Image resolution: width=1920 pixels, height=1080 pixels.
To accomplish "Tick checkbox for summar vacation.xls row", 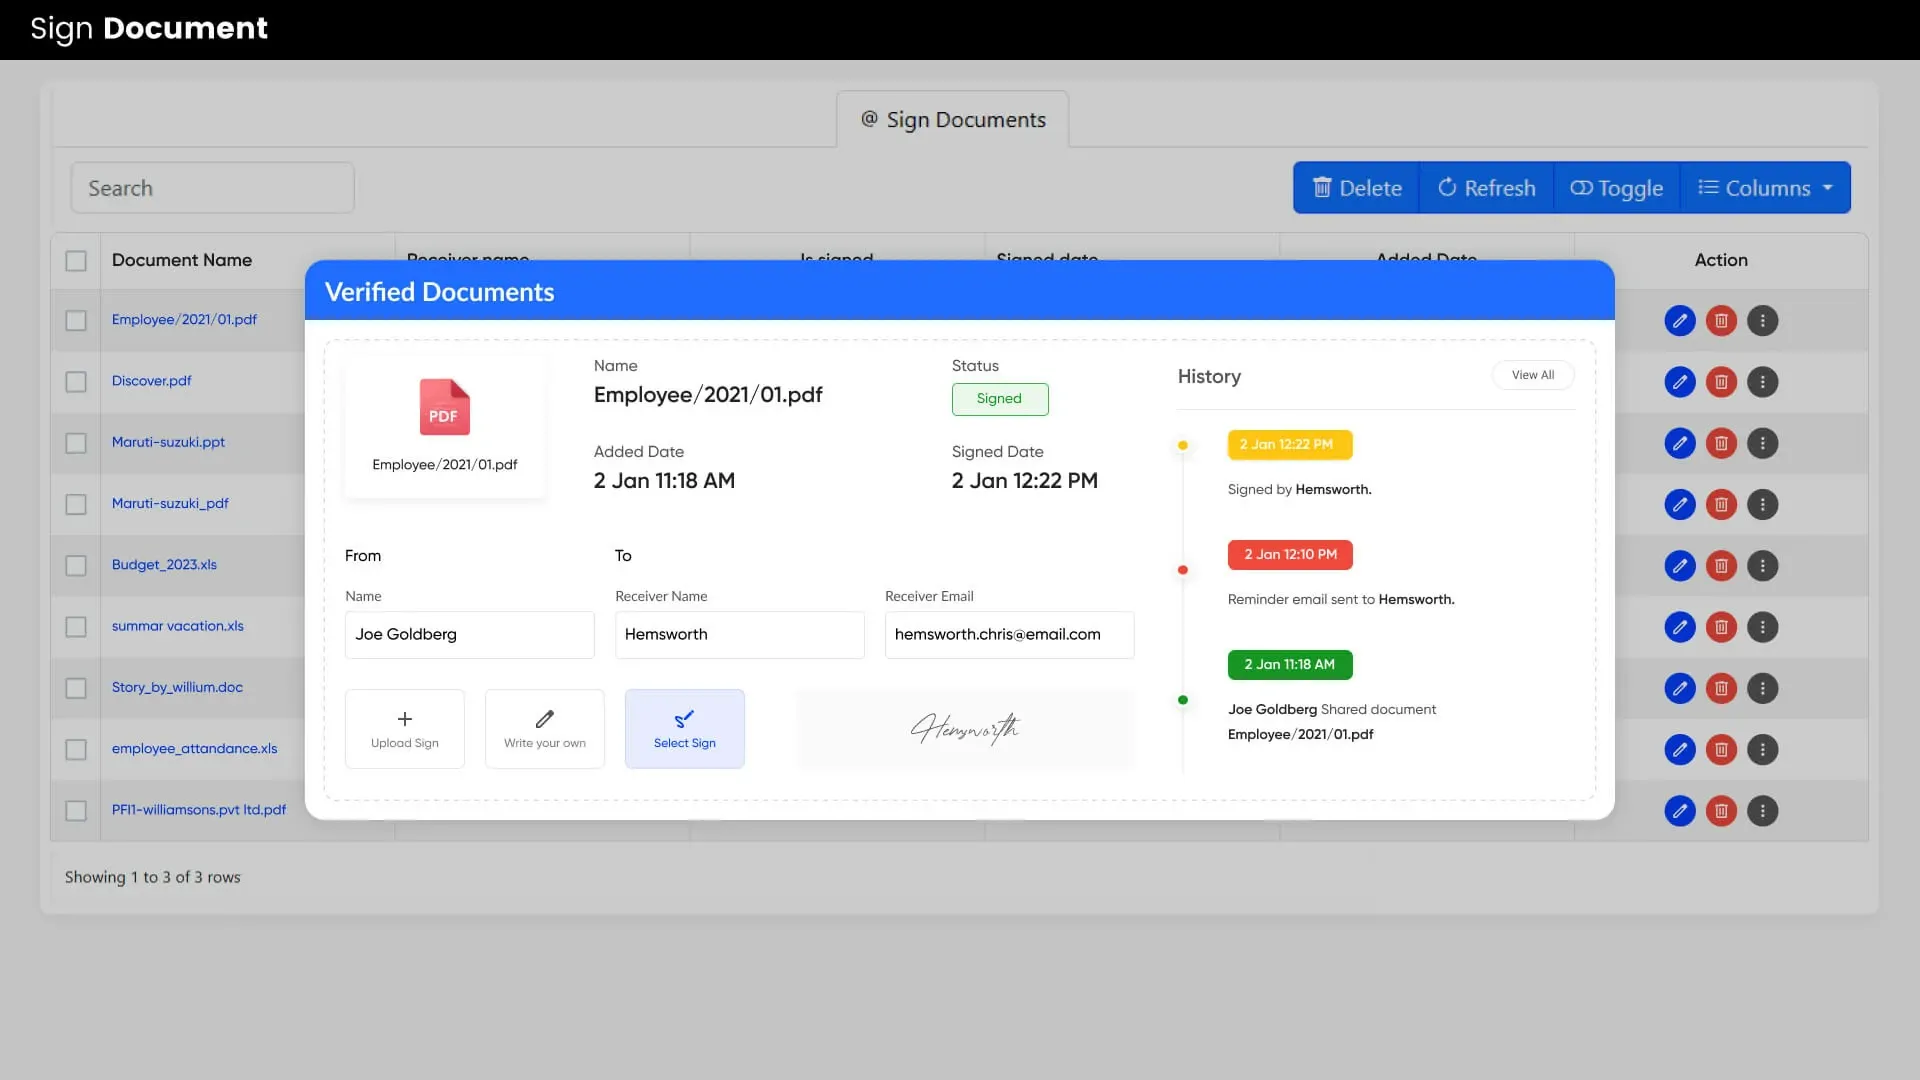I will click(x=76, y=627).
